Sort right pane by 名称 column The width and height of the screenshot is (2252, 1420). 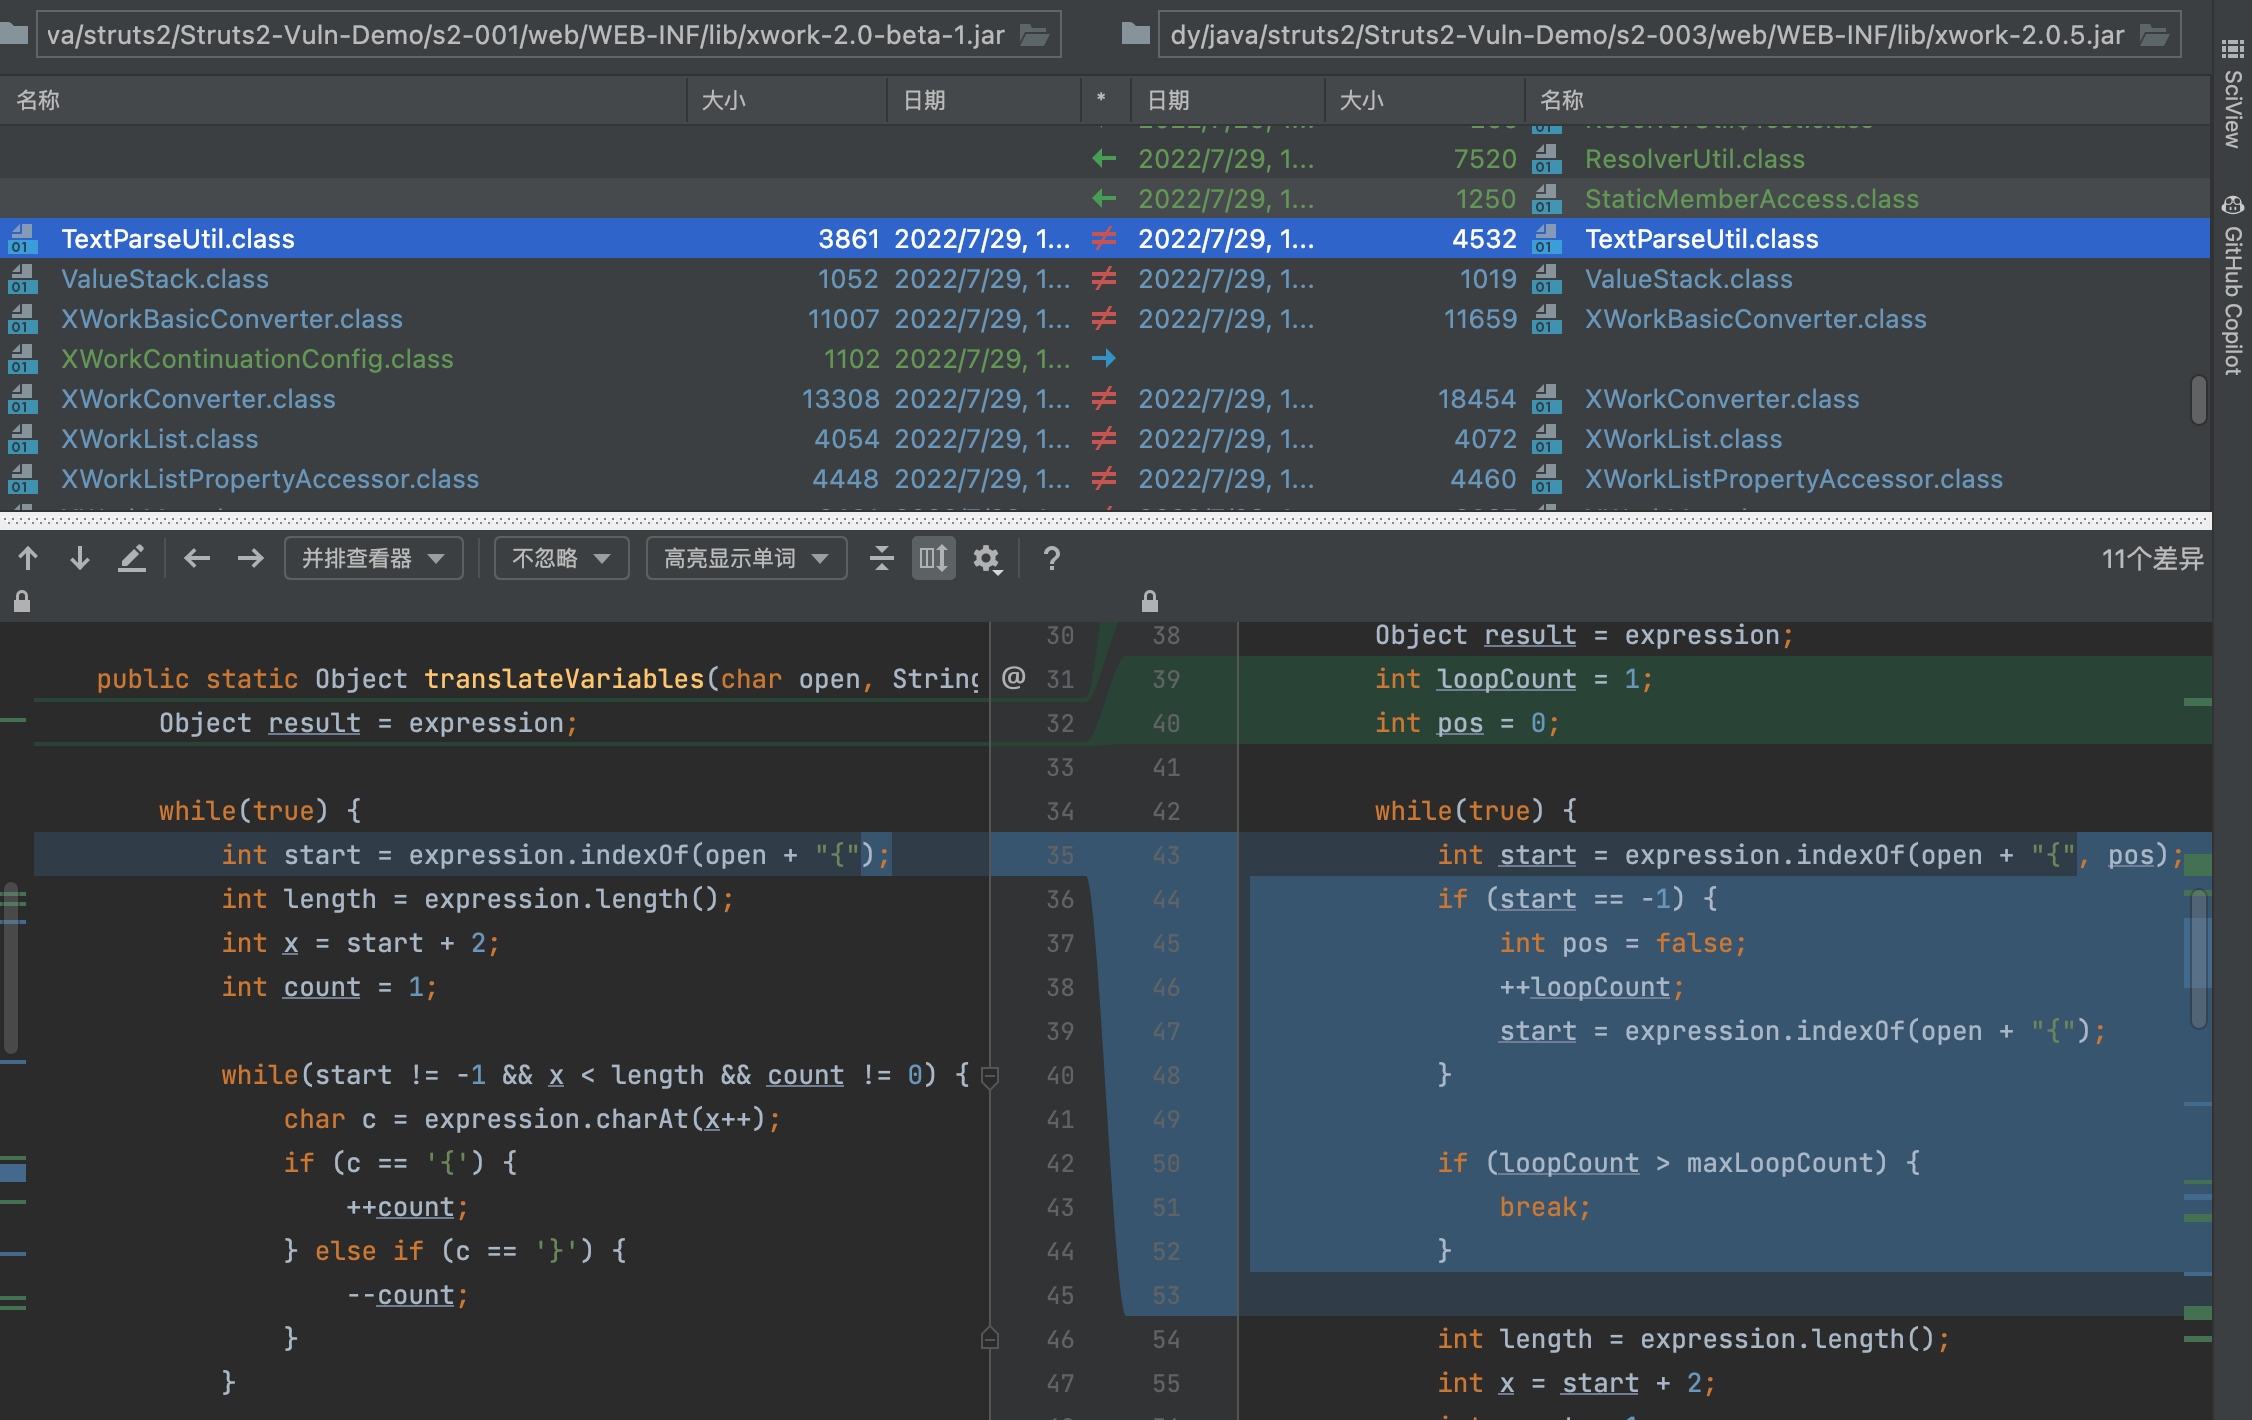1868,100
